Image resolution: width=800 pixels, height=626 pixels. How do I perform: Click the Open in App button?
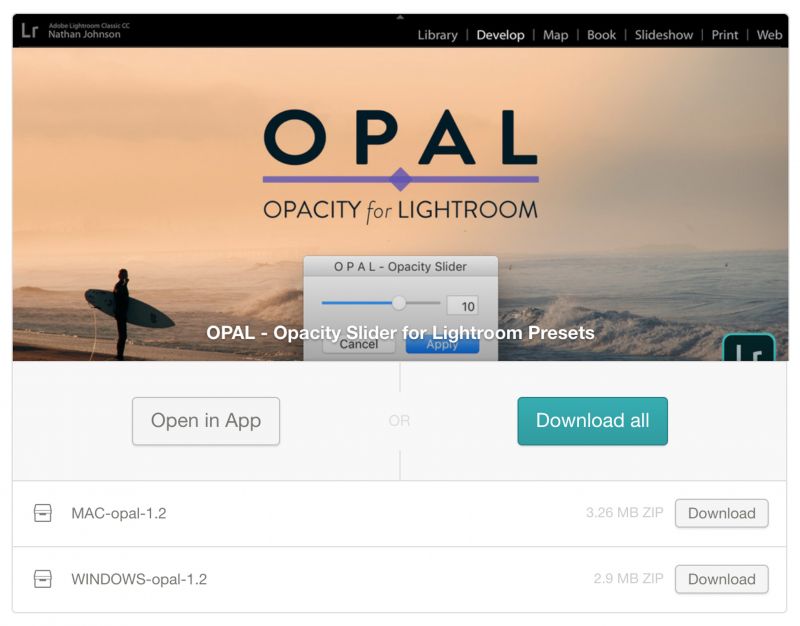pyautogui.click(x=206, y=421)
